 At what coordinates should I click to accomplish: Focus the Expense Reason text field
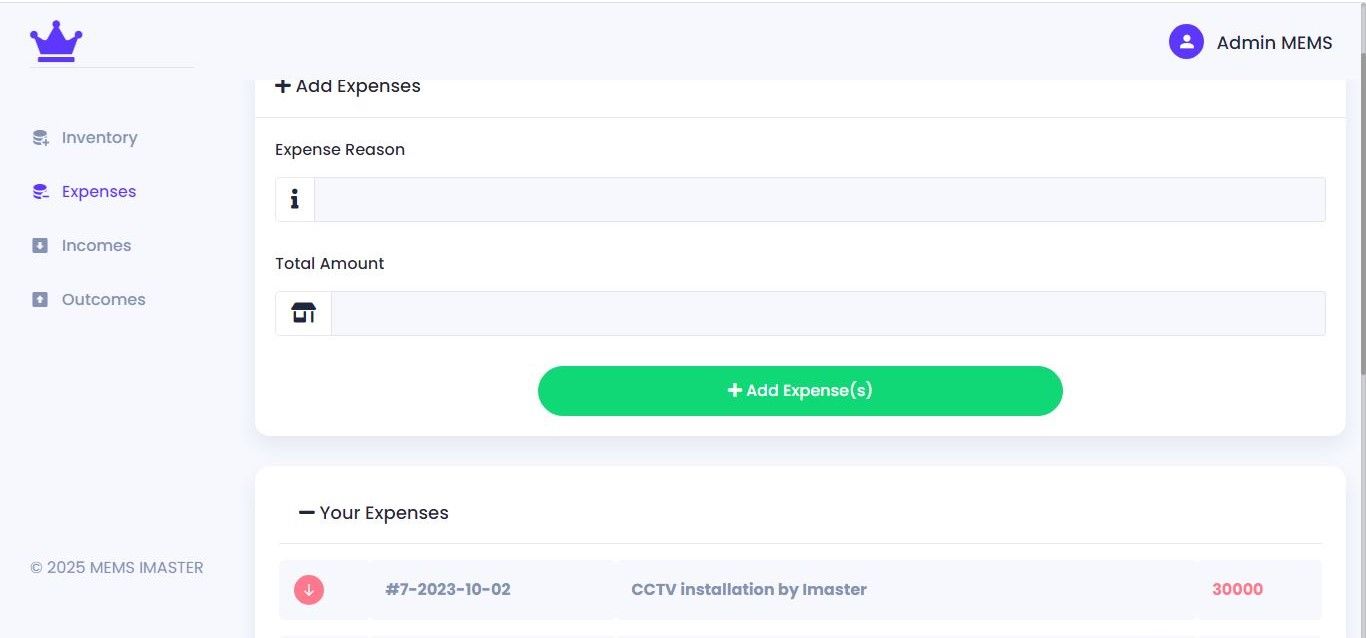coord(819,200)
